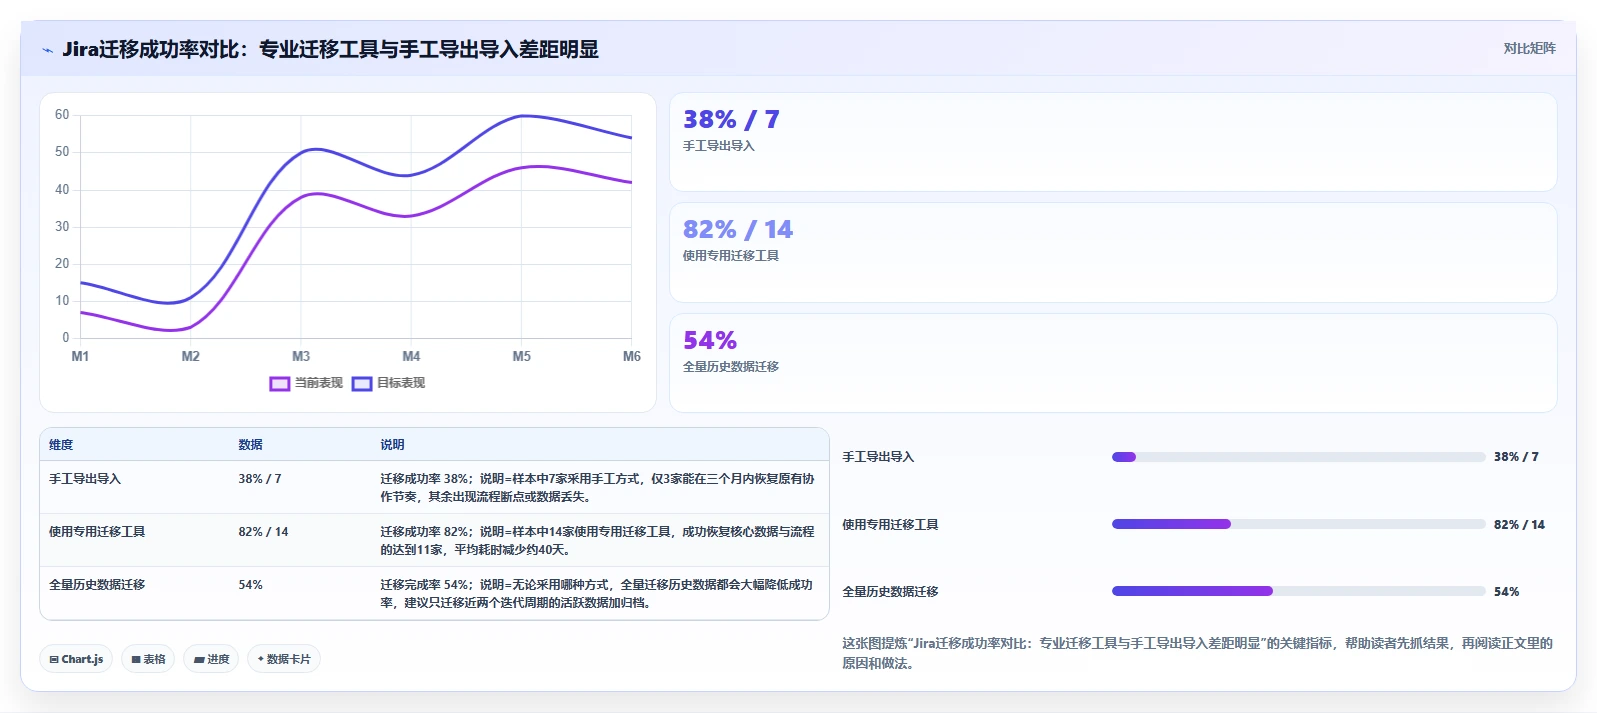This screenshot has height=713, width=1597.
Task: Click the 当前表现 legend text
Action: point(319,383)
